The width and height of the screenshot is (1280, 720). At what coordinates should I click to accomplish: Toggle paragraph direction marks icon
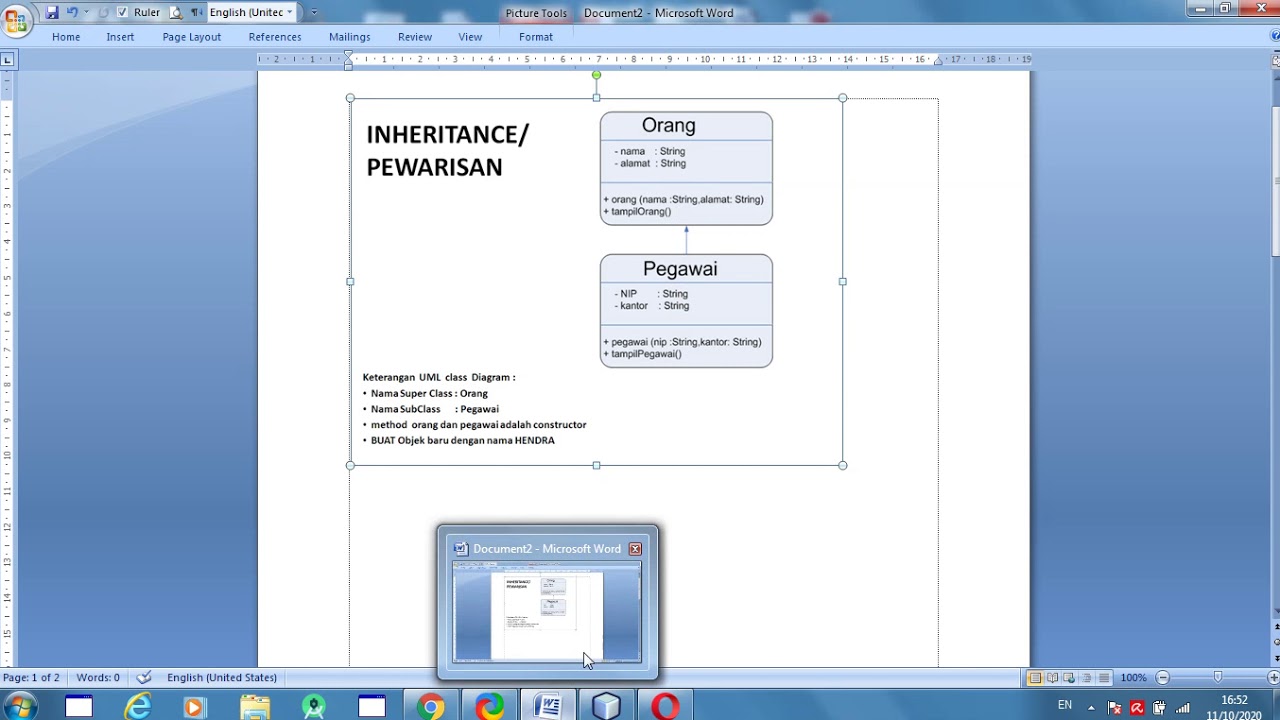pyautogui.click(x=196, y=12)
